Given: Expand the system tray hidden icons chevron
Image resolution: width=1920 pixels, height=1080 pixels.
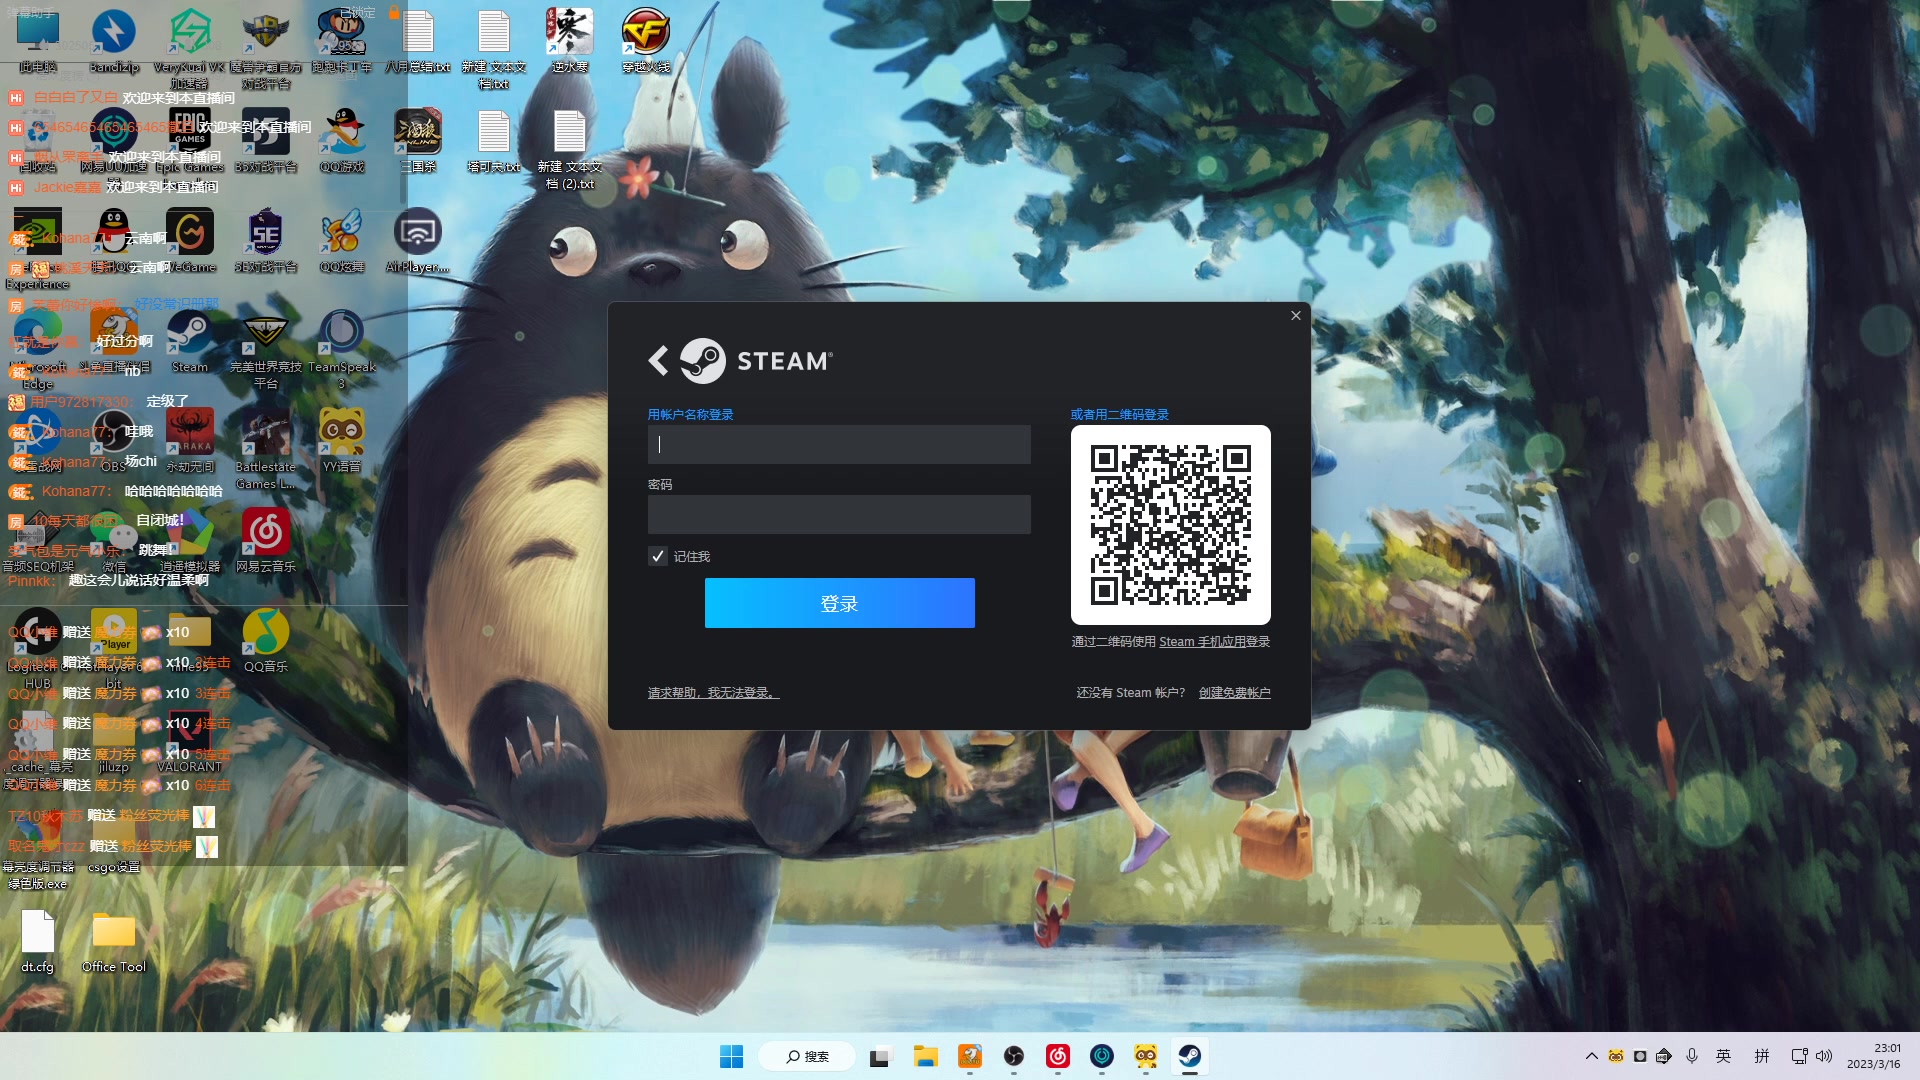Looking at the screenshot, I should tap(1591, 1056).
